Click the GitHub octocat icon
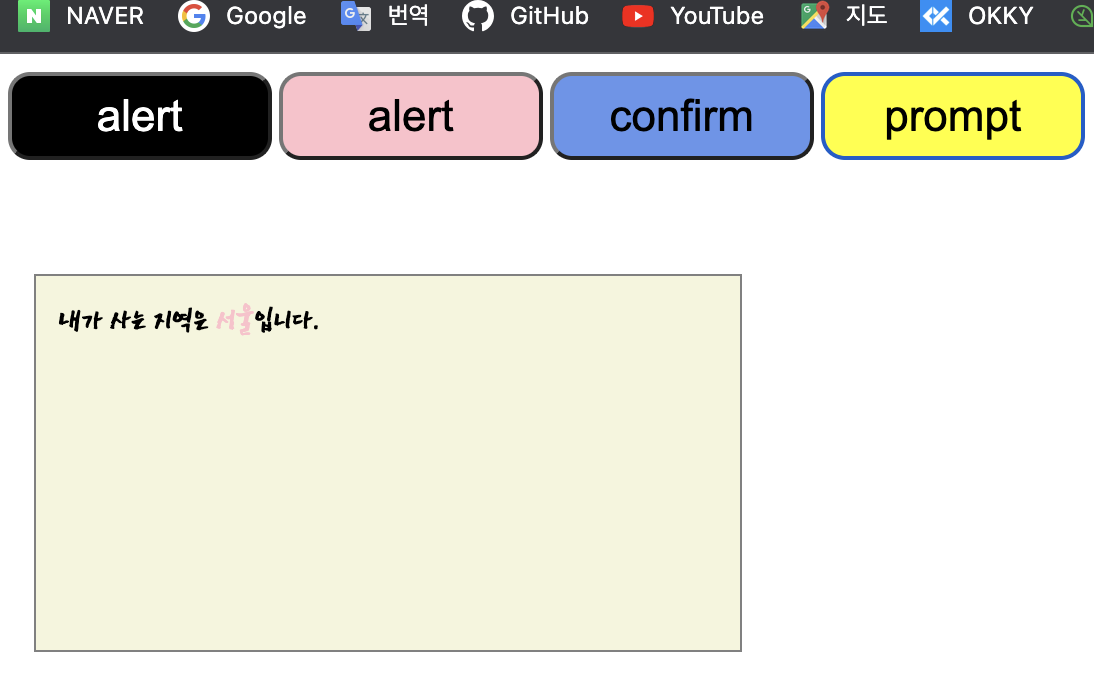1094x698 pixels. (x=477, y=16)
